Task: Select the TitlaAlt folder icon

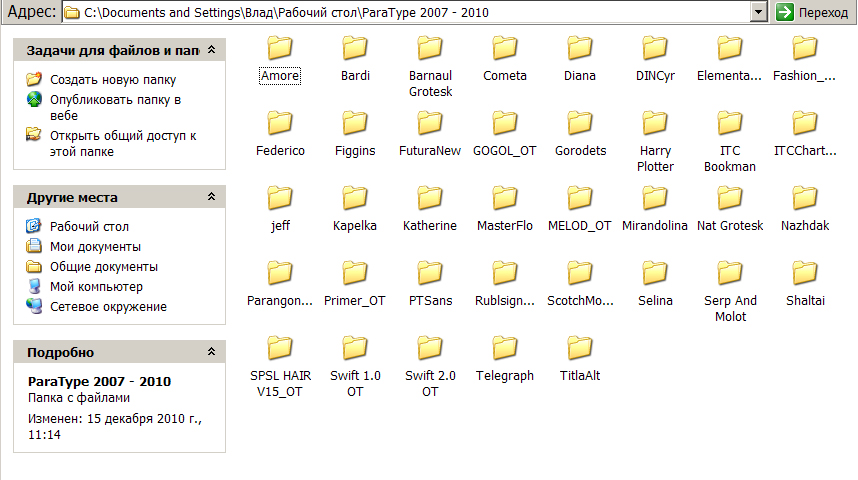Action: (x=579, y=348)
